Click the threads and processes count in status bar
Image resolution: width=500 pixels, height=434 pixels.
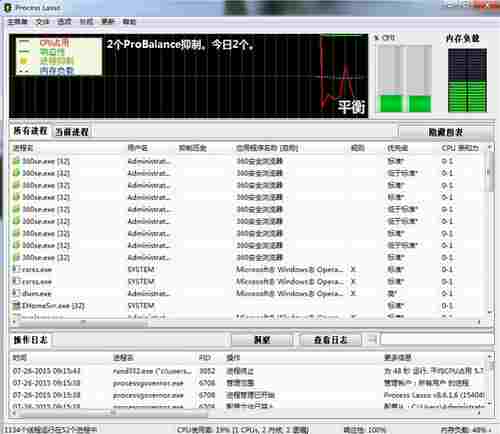click(x=51, y=429)
